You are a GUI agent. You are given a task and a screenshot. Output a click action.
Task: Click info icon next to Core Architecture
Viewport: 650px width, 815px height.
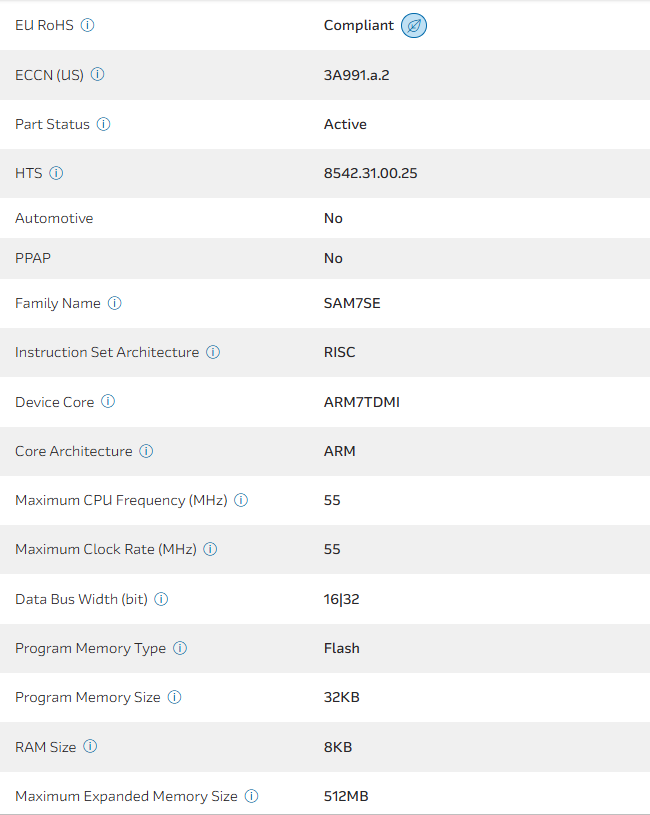146,451
